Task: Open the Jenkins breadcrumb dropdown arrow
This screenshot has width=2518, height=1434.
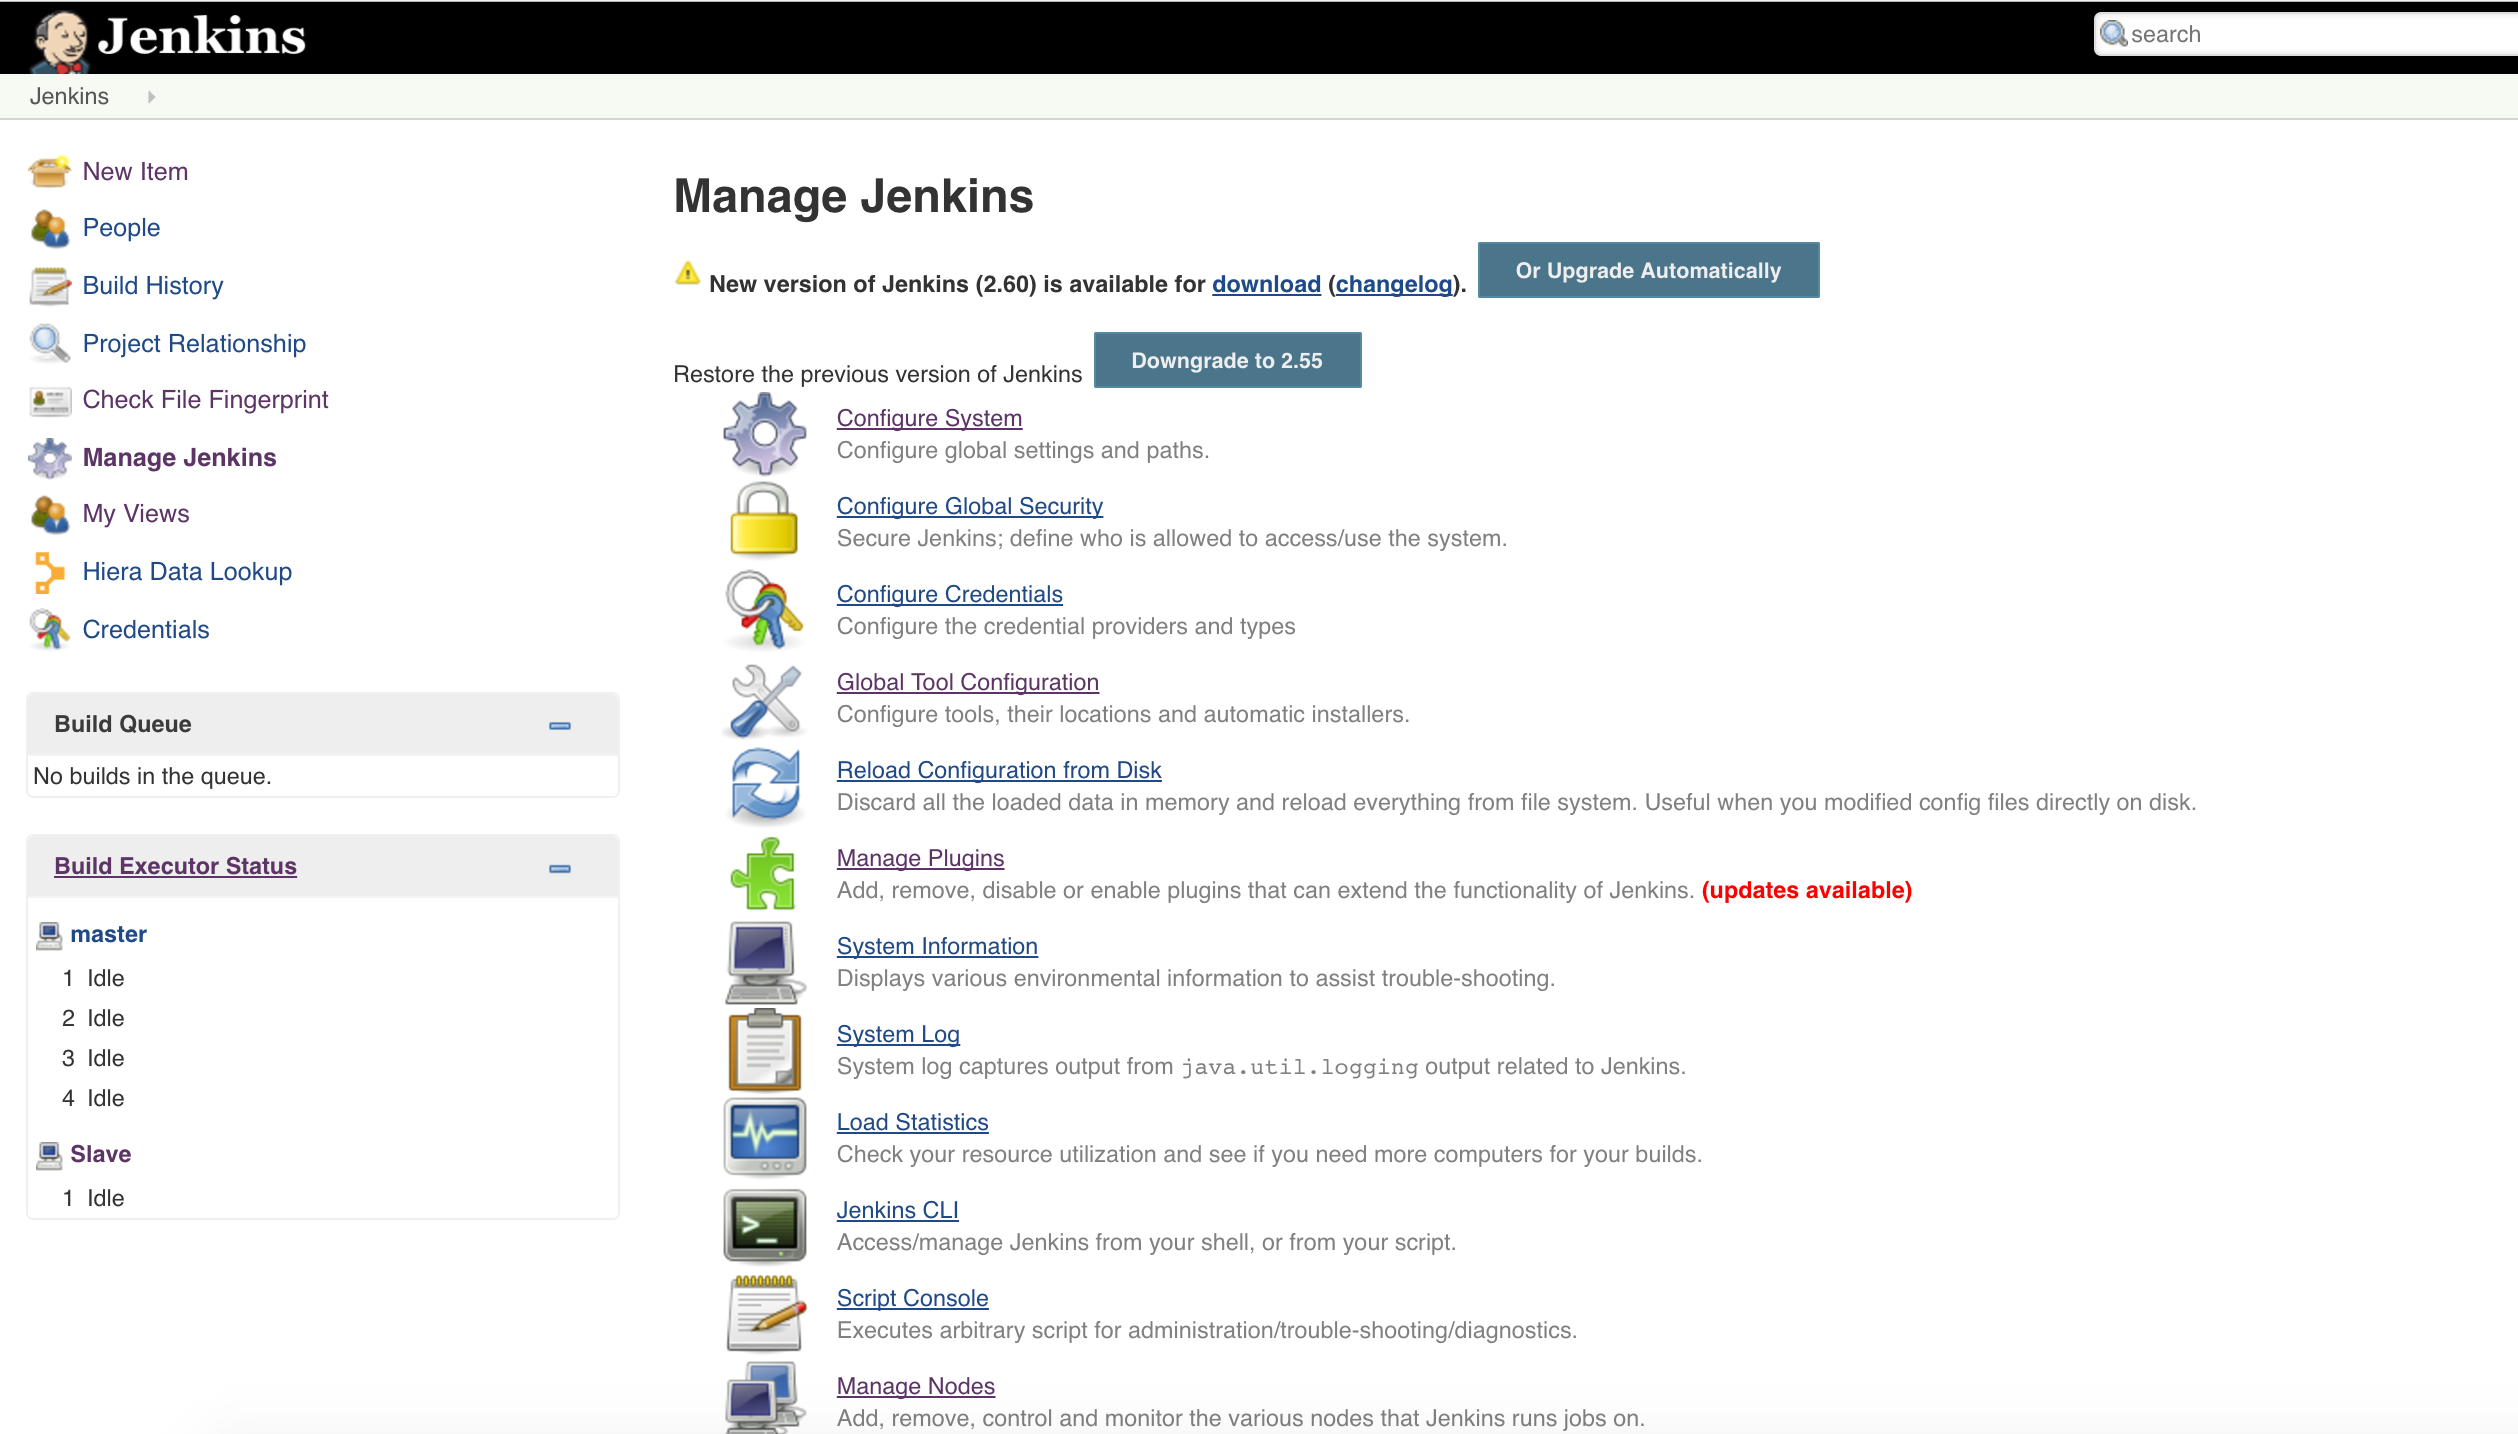Action: click(x=151, y=97)
